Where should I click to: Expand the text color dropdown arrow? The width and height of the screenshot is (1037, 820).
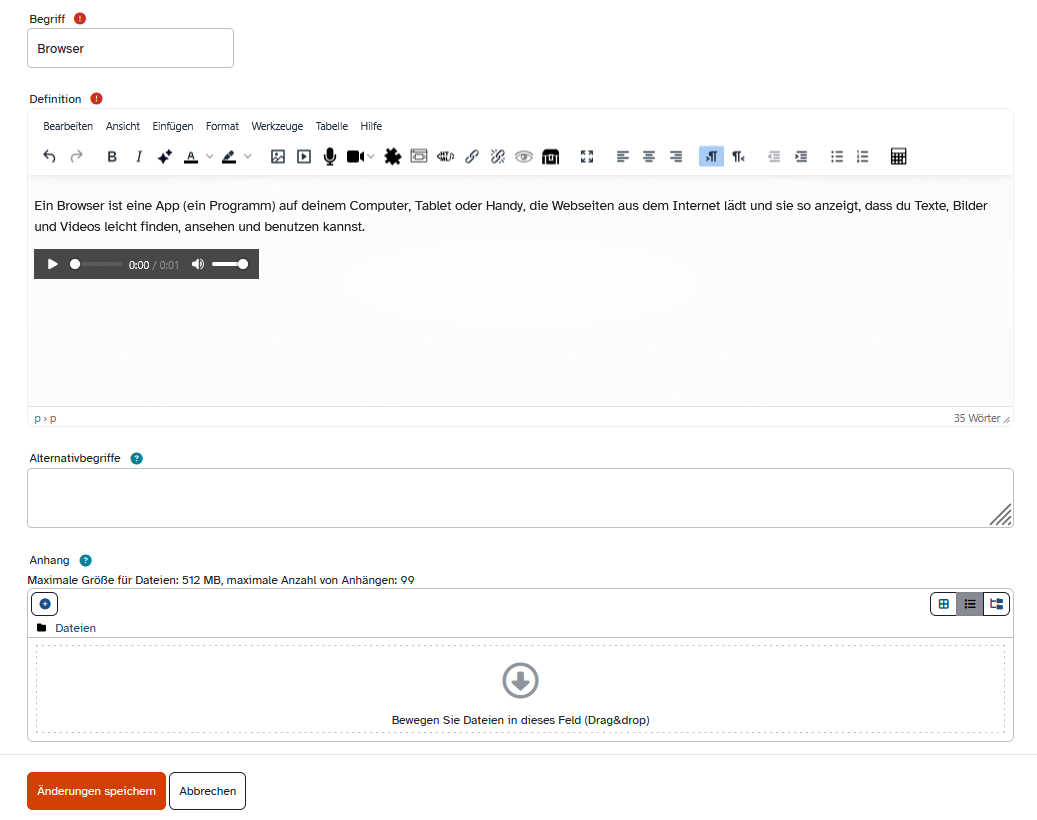pos(210,156)
